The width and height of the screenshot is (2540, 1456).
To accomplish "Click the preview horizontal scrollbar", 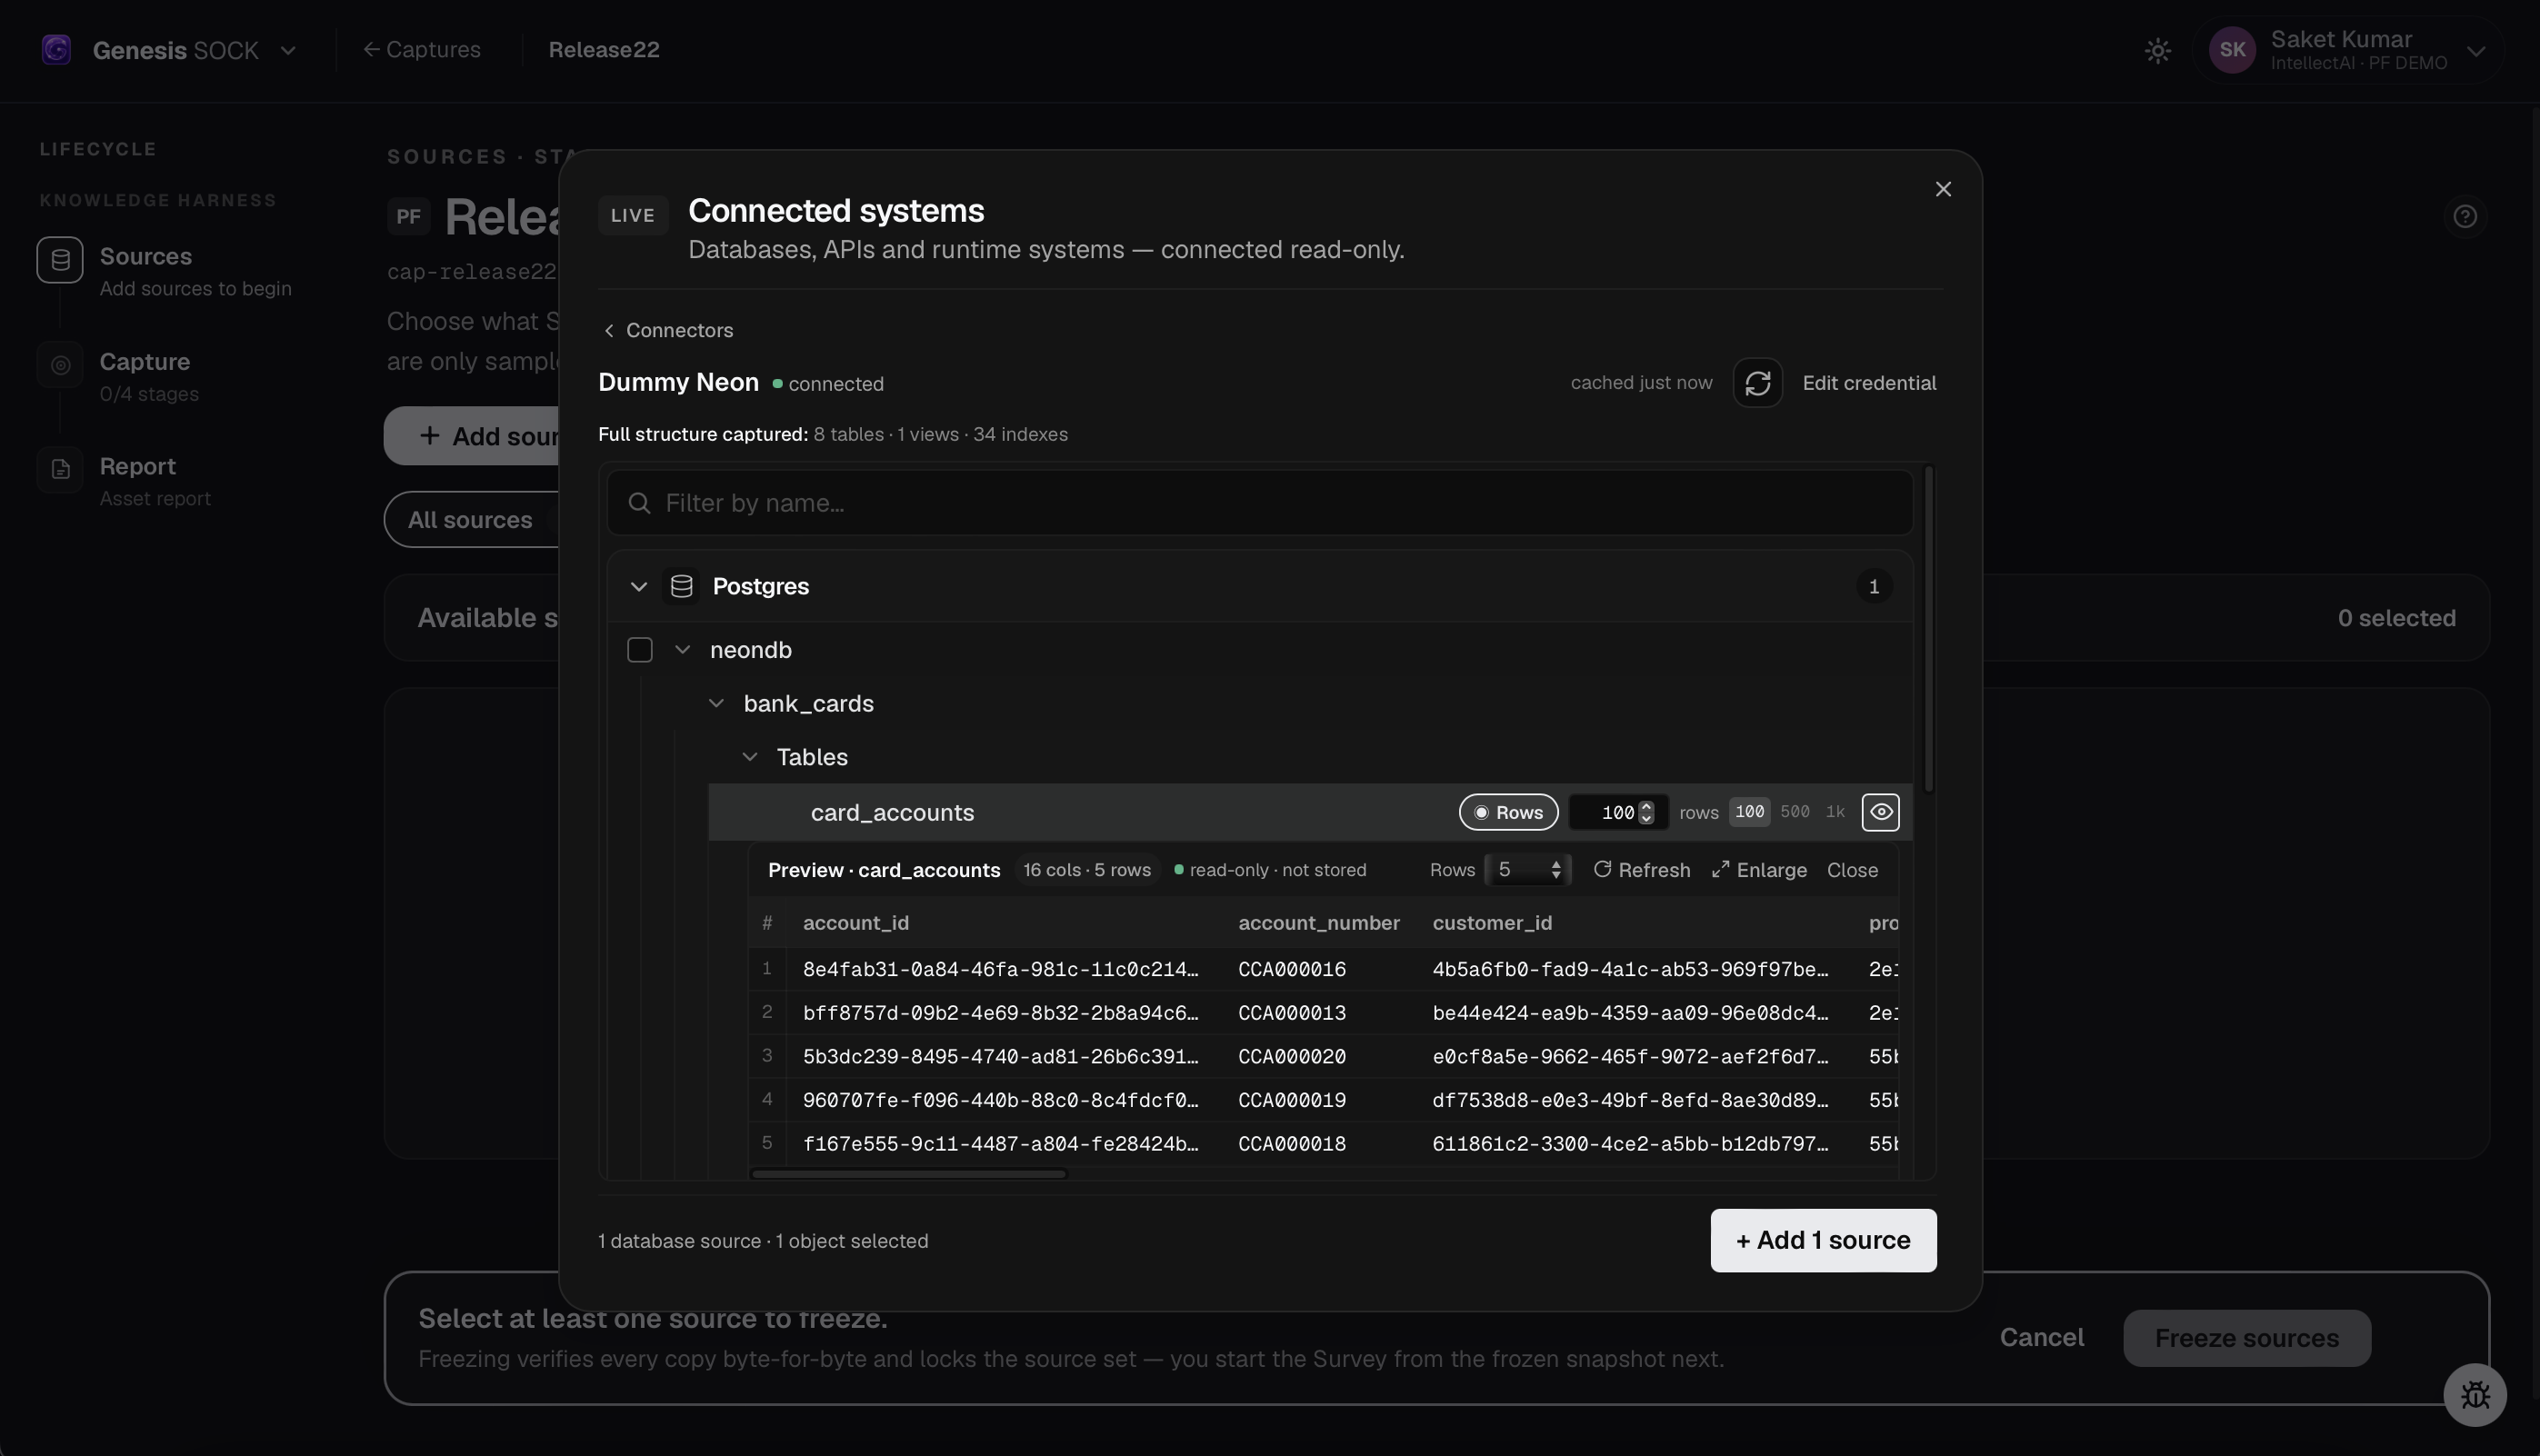I will pos(909,1174).
